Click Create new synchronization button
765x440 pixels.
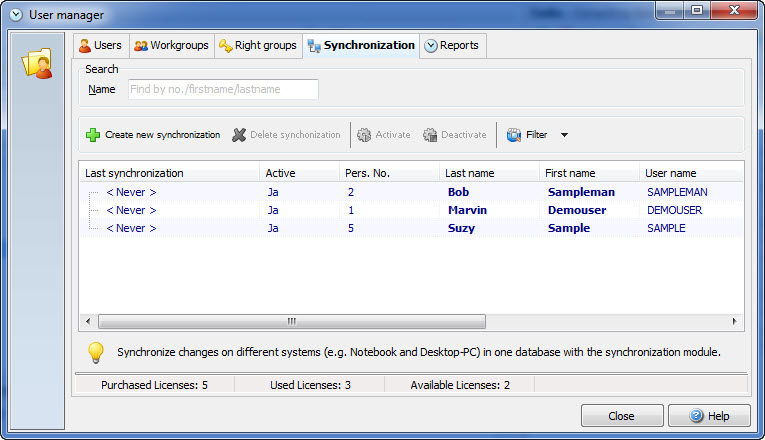(153, 135)
